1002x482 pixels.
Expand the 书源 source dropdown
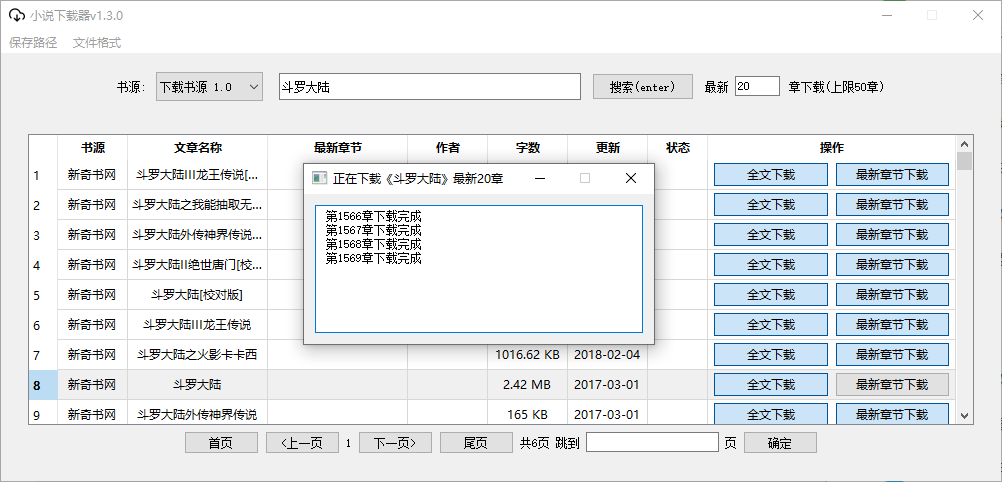tap(209, 87)
